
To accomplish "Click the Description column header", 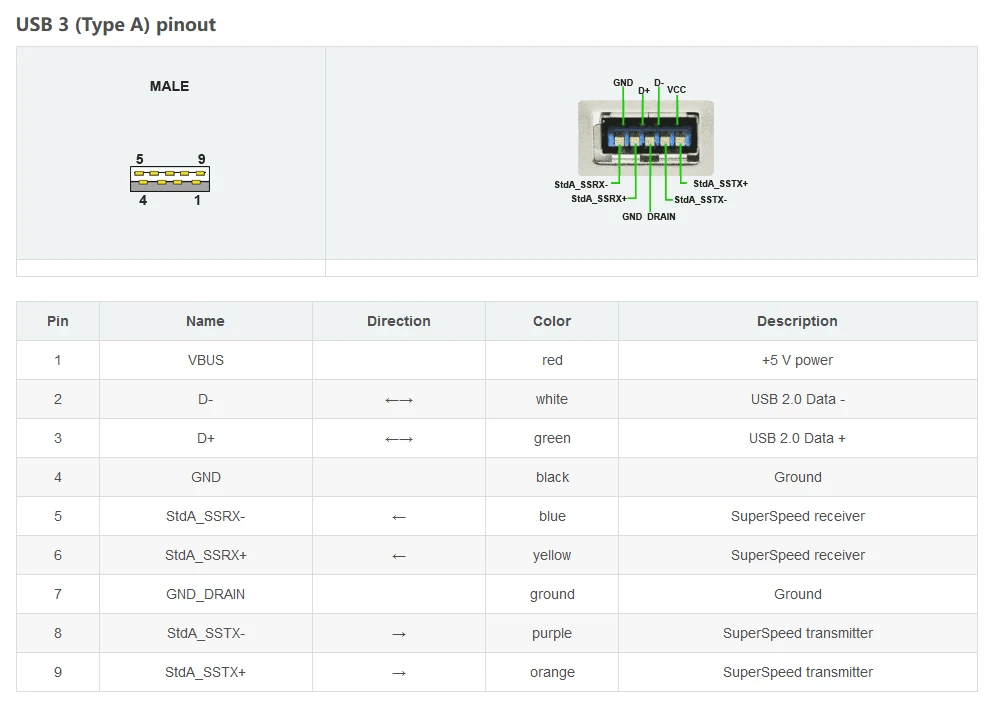I will coord(797,321).
